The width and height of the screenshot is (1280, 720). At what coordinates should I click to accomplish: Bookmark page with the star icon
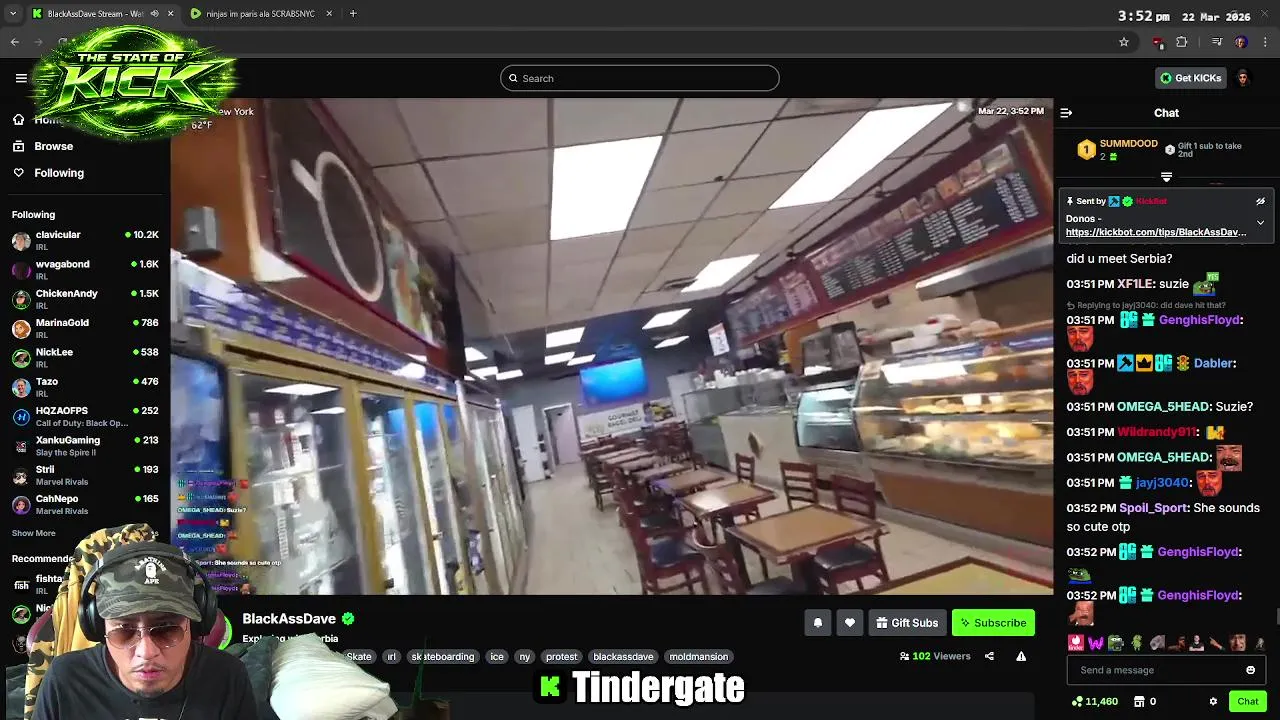[x=1124, y=42]
